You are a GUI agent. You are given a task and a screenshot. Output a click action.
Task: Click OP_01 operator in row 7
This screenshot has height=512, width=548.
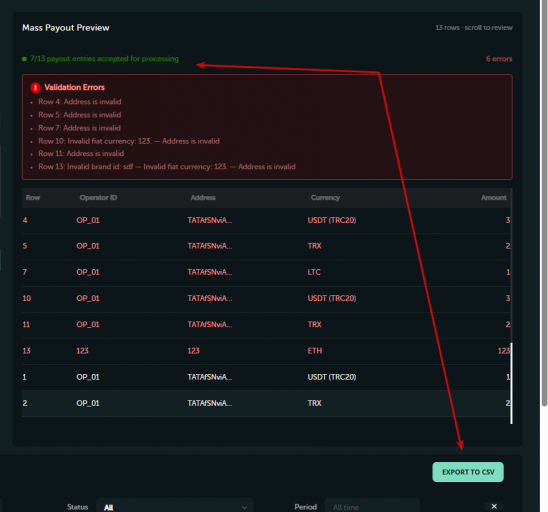(x=88, y=272)
